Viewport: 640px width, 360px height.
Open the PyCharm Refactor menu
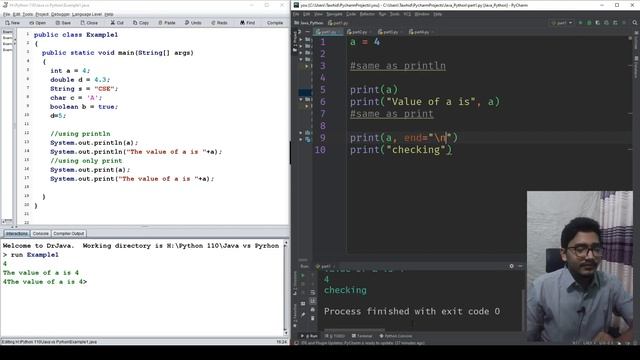tap(367, 14)
